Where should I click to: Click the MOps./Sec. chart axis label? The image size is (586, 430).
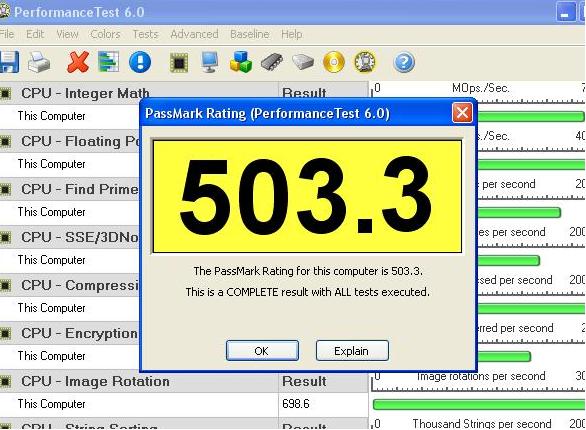pos(481,89)
